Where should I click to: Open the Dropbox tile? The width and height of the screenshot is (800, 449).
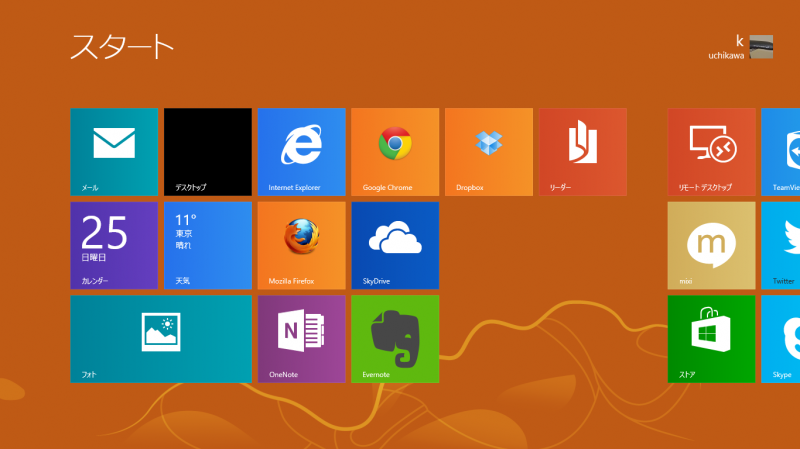489,152
